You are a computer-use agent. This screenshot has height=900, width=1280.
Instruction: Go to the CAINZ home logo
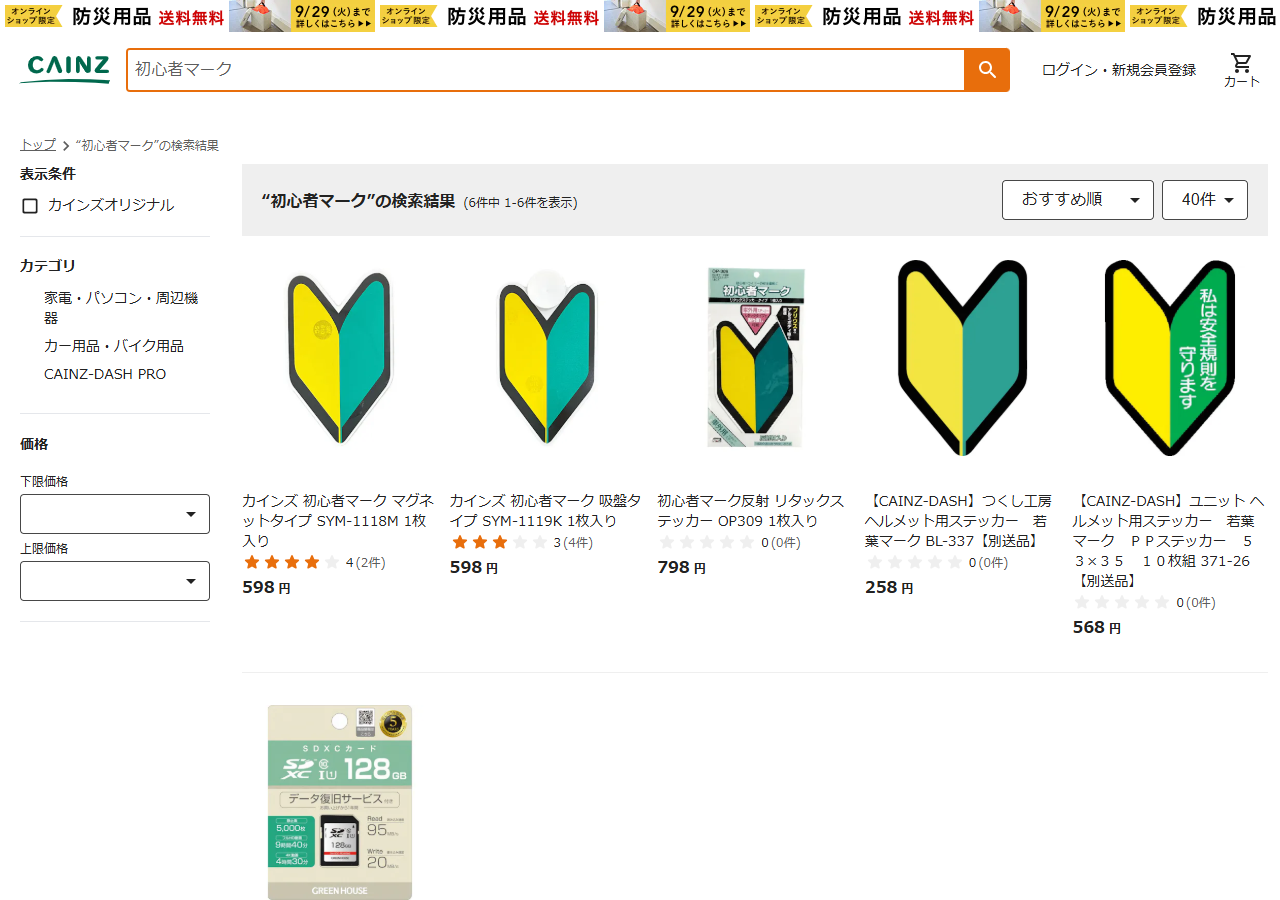65,69
